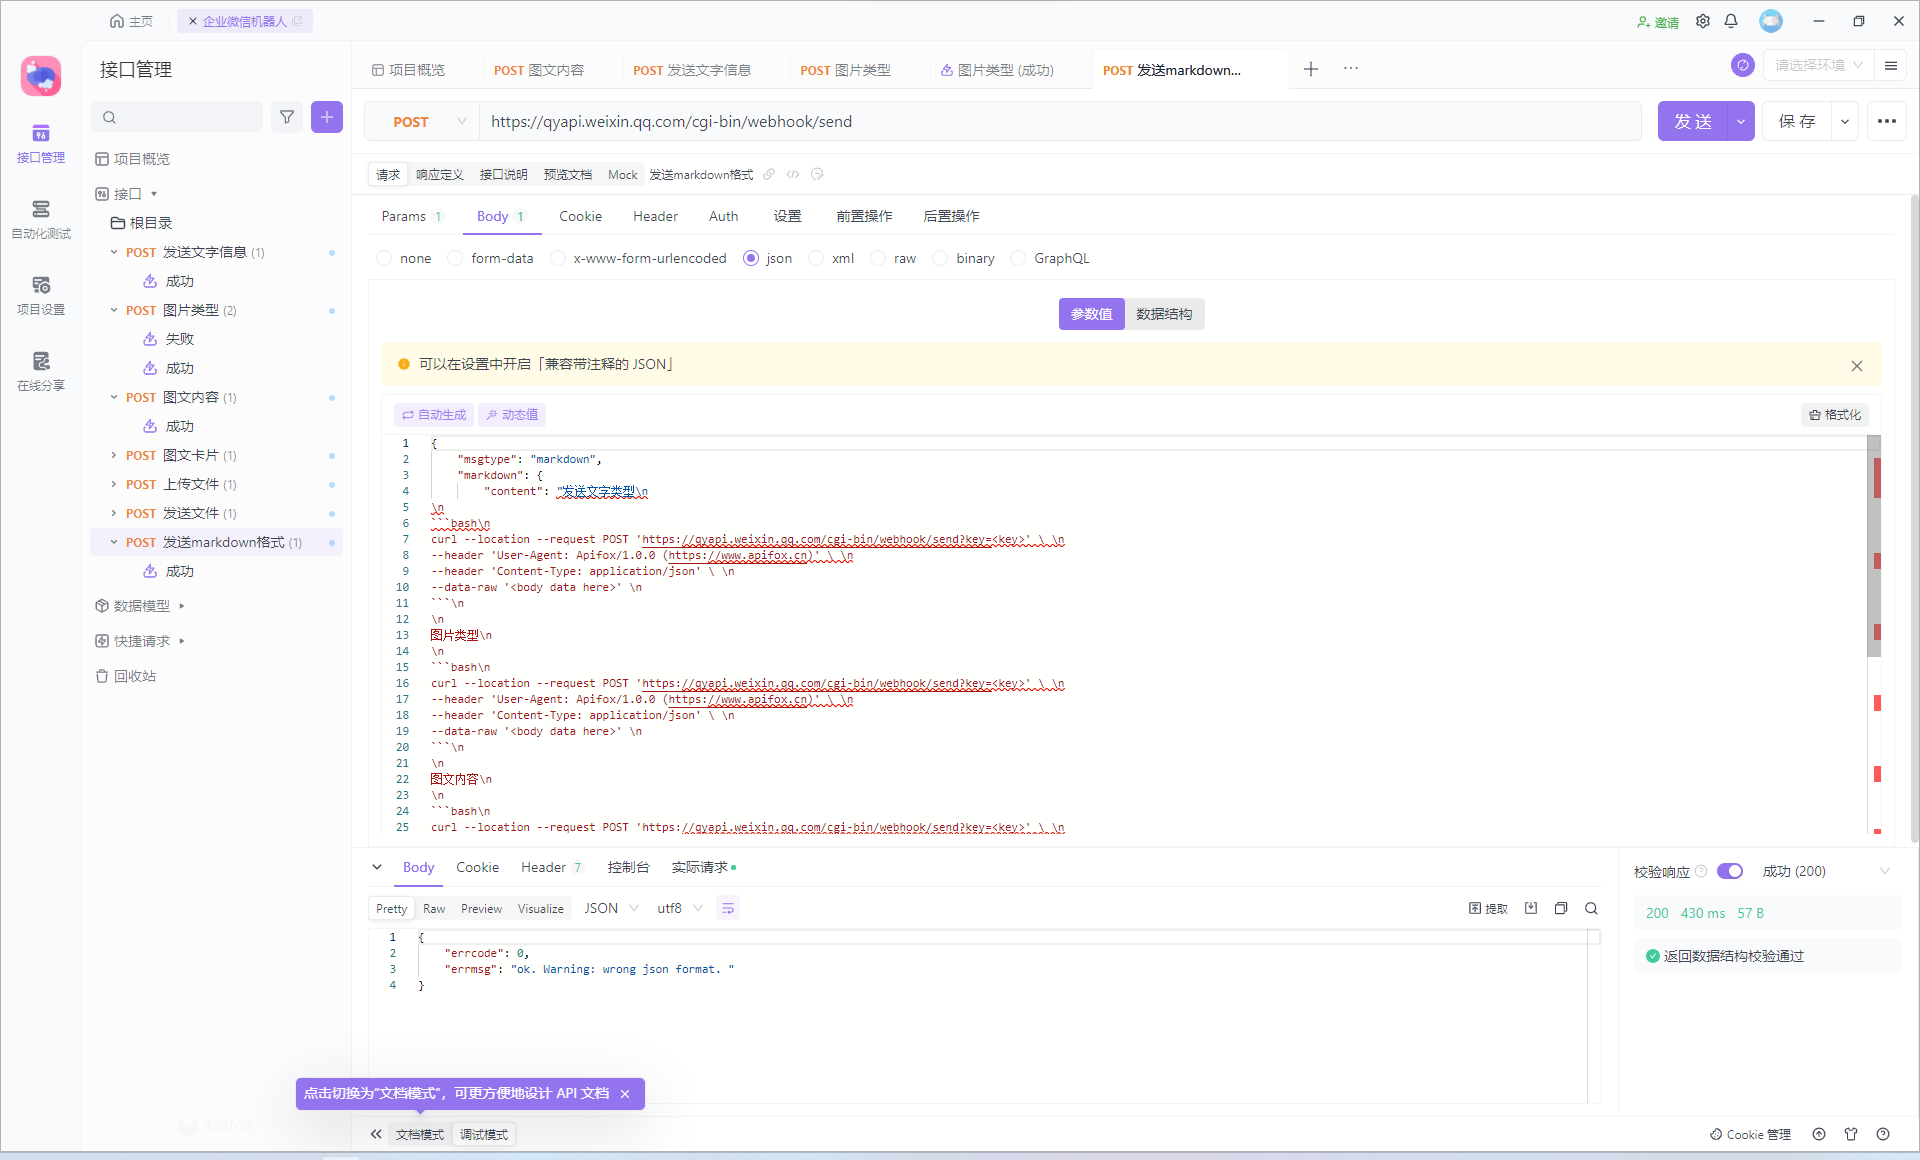Screen dimensions: 1920x1160
Task: Click the code icon beside 发送markdown格式
Action: (793, 174)
